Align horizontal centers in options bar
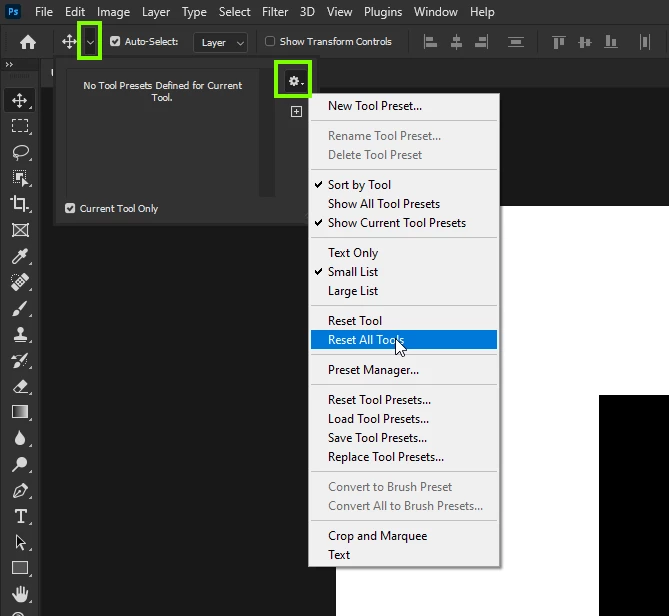 [x=456, y=42]
